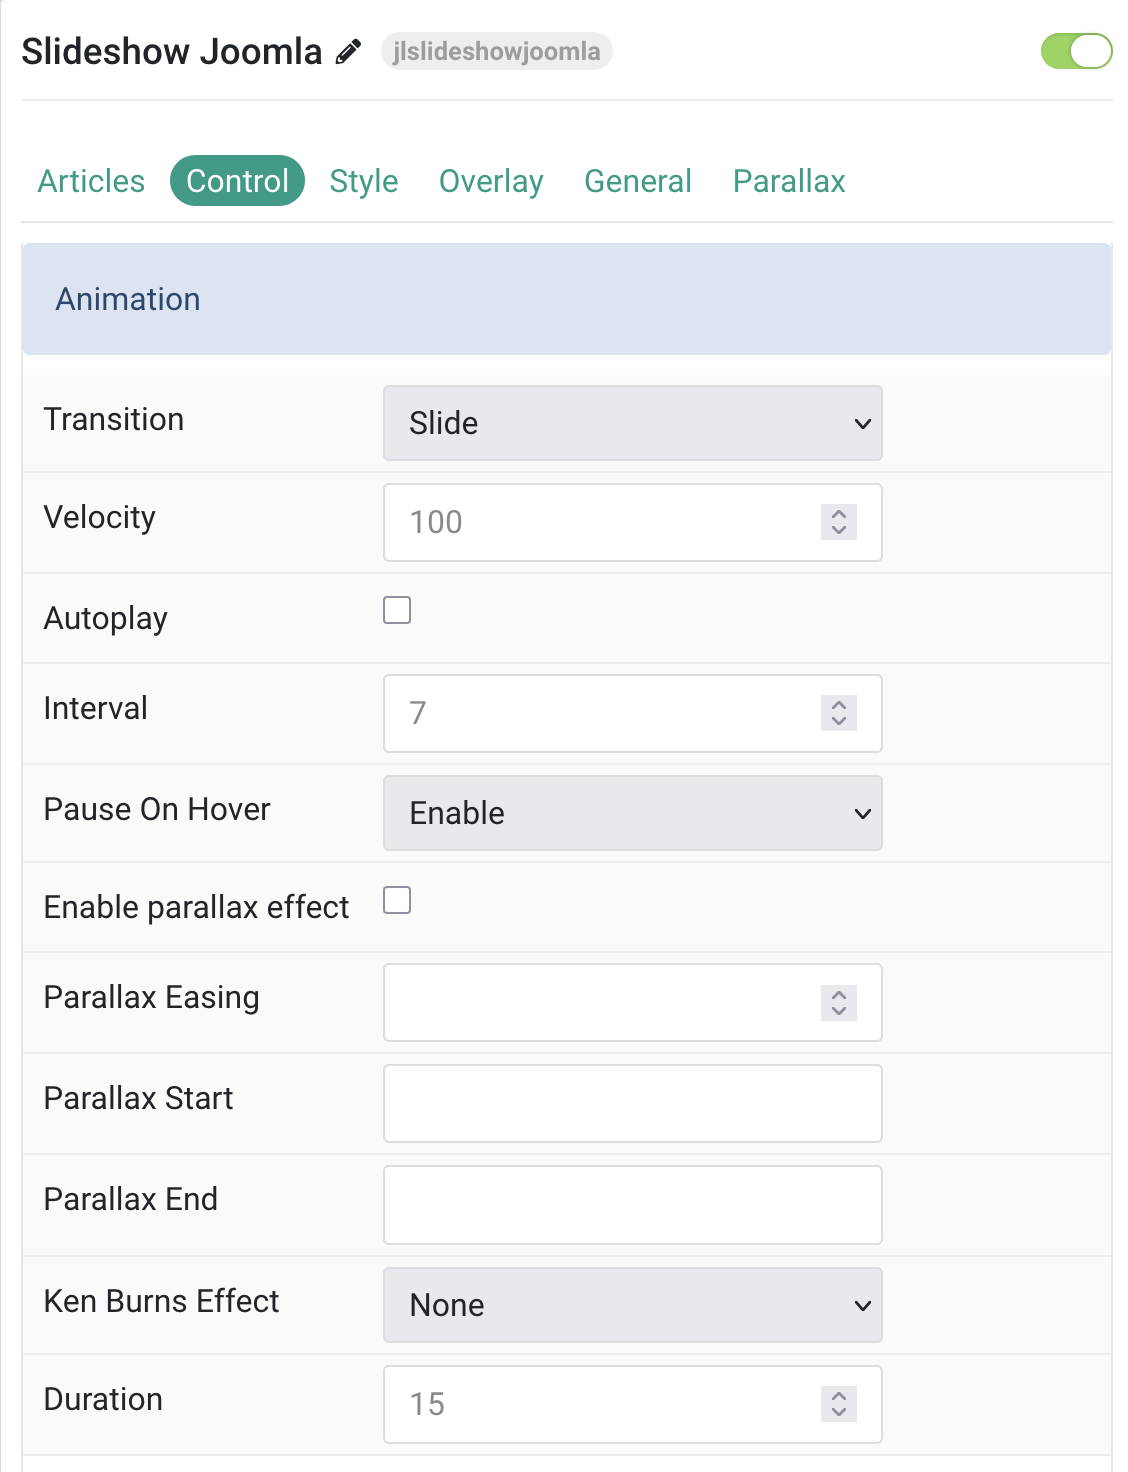Click the Velocity field stepper arrows
The width and height of the screenshot is (1128, 1472).
[839, 522]
